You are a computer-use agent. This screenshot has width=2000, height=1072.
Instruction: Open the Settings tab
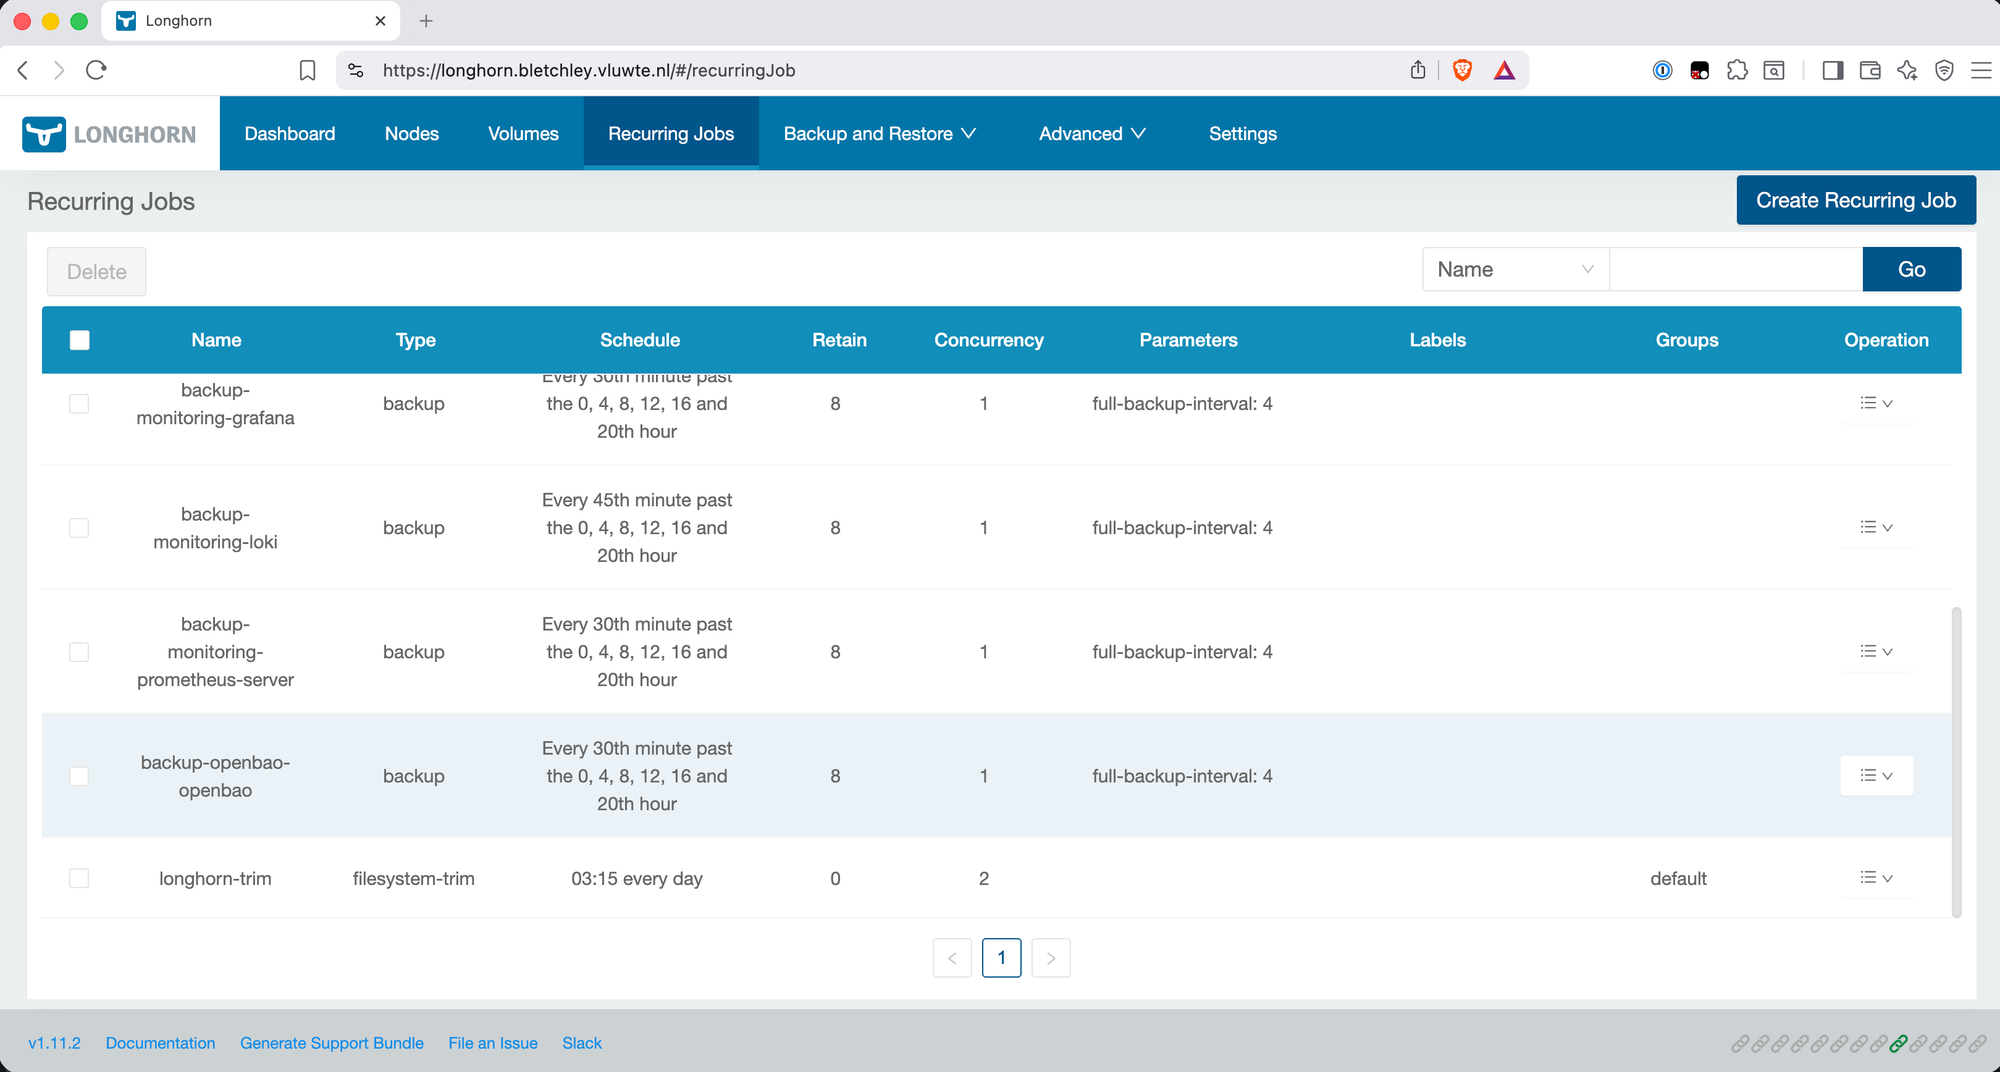1243,134
